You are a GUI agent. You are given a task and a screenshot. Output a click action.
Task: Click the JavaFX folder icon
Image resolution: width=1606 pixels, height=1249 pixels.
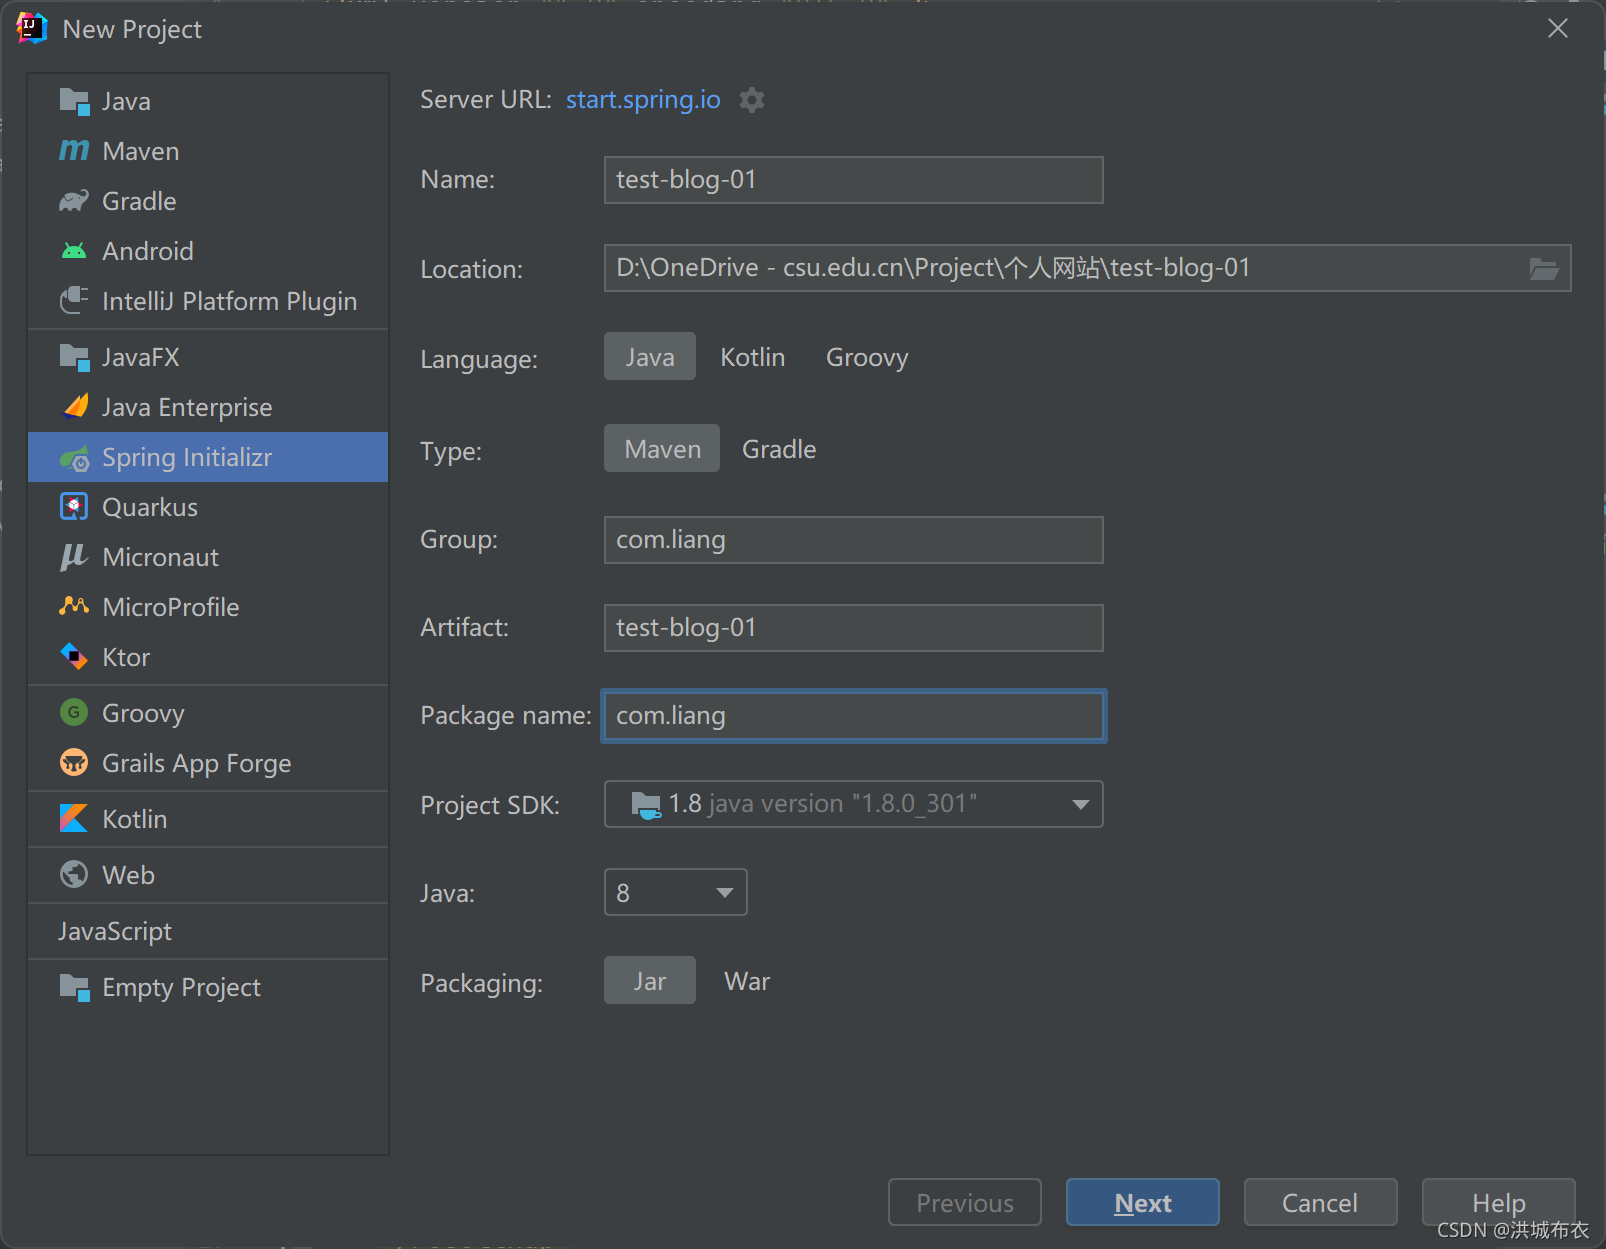tap(74, 357)
